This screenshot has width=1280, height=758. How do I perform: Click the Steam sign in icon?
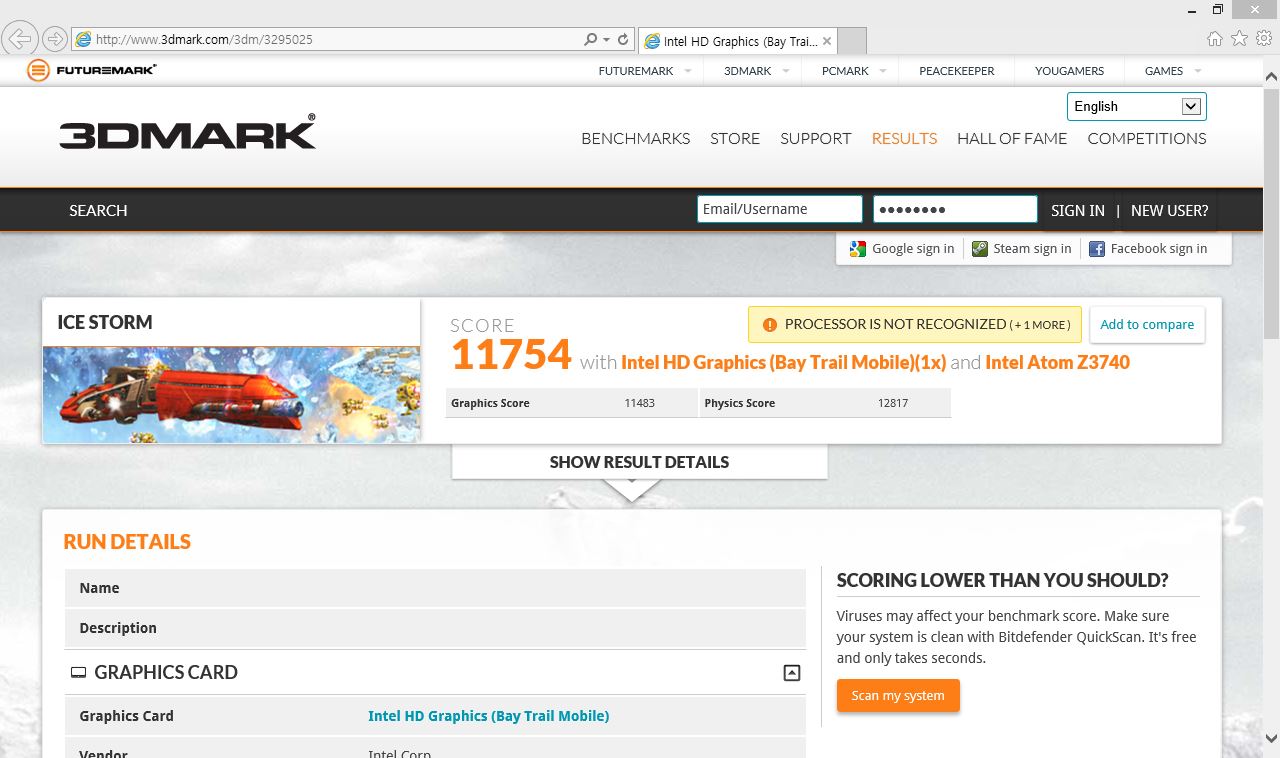[980, 249]
